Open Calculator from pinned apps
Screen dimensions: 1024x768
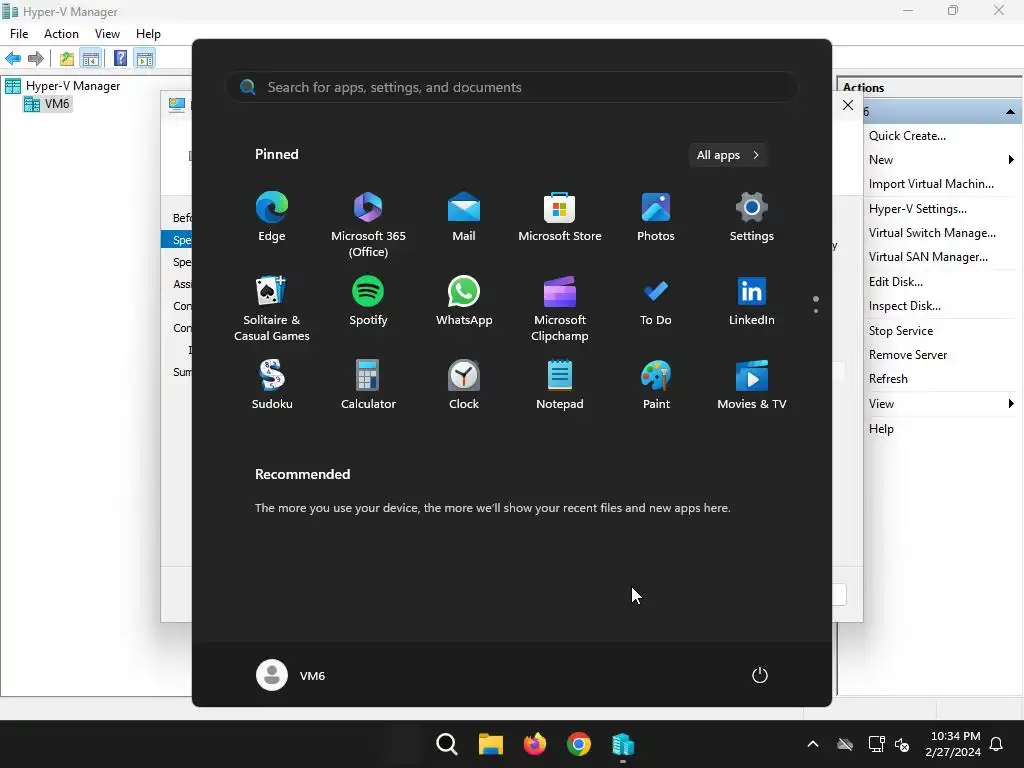click(x=368, y=385)
